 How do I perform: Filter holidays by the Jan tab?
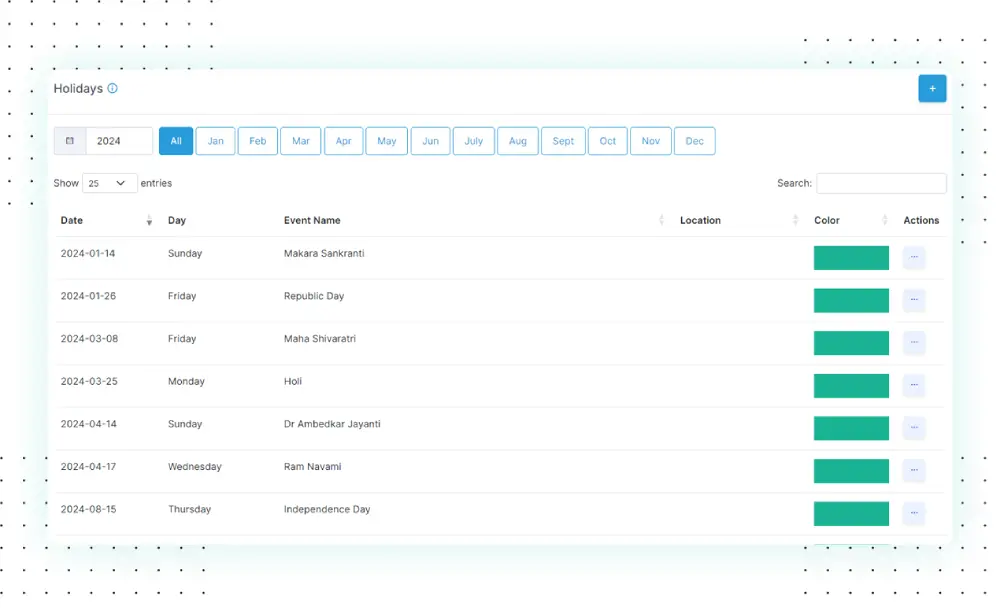coord(216,141)
